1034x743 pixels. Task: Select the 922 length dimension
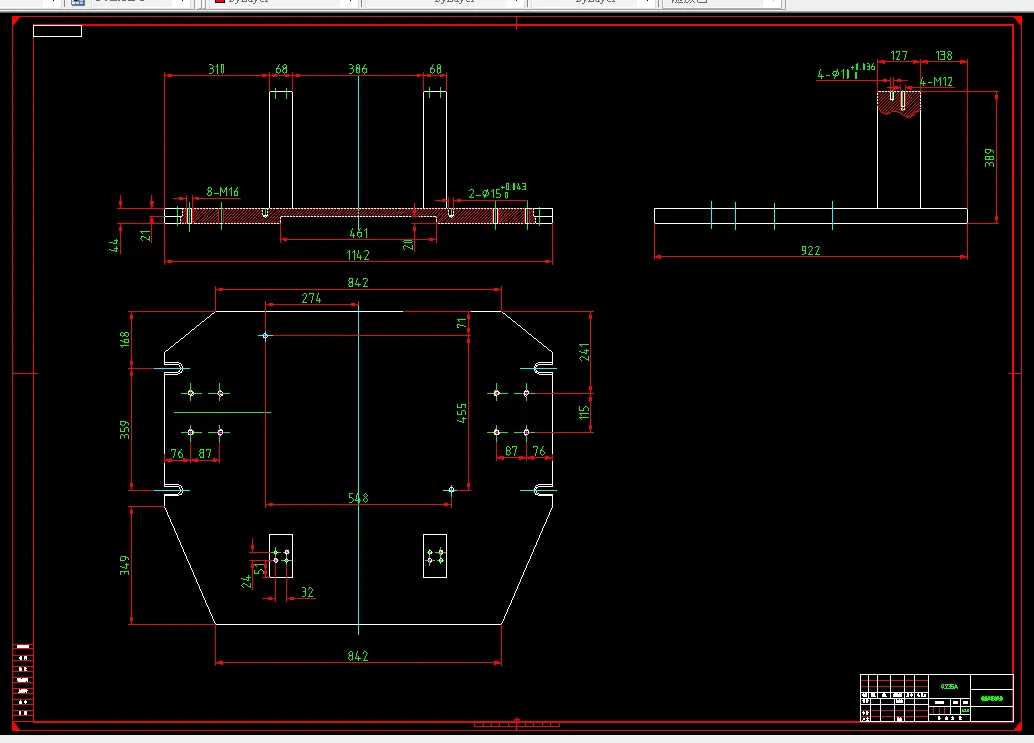(810, 250)
